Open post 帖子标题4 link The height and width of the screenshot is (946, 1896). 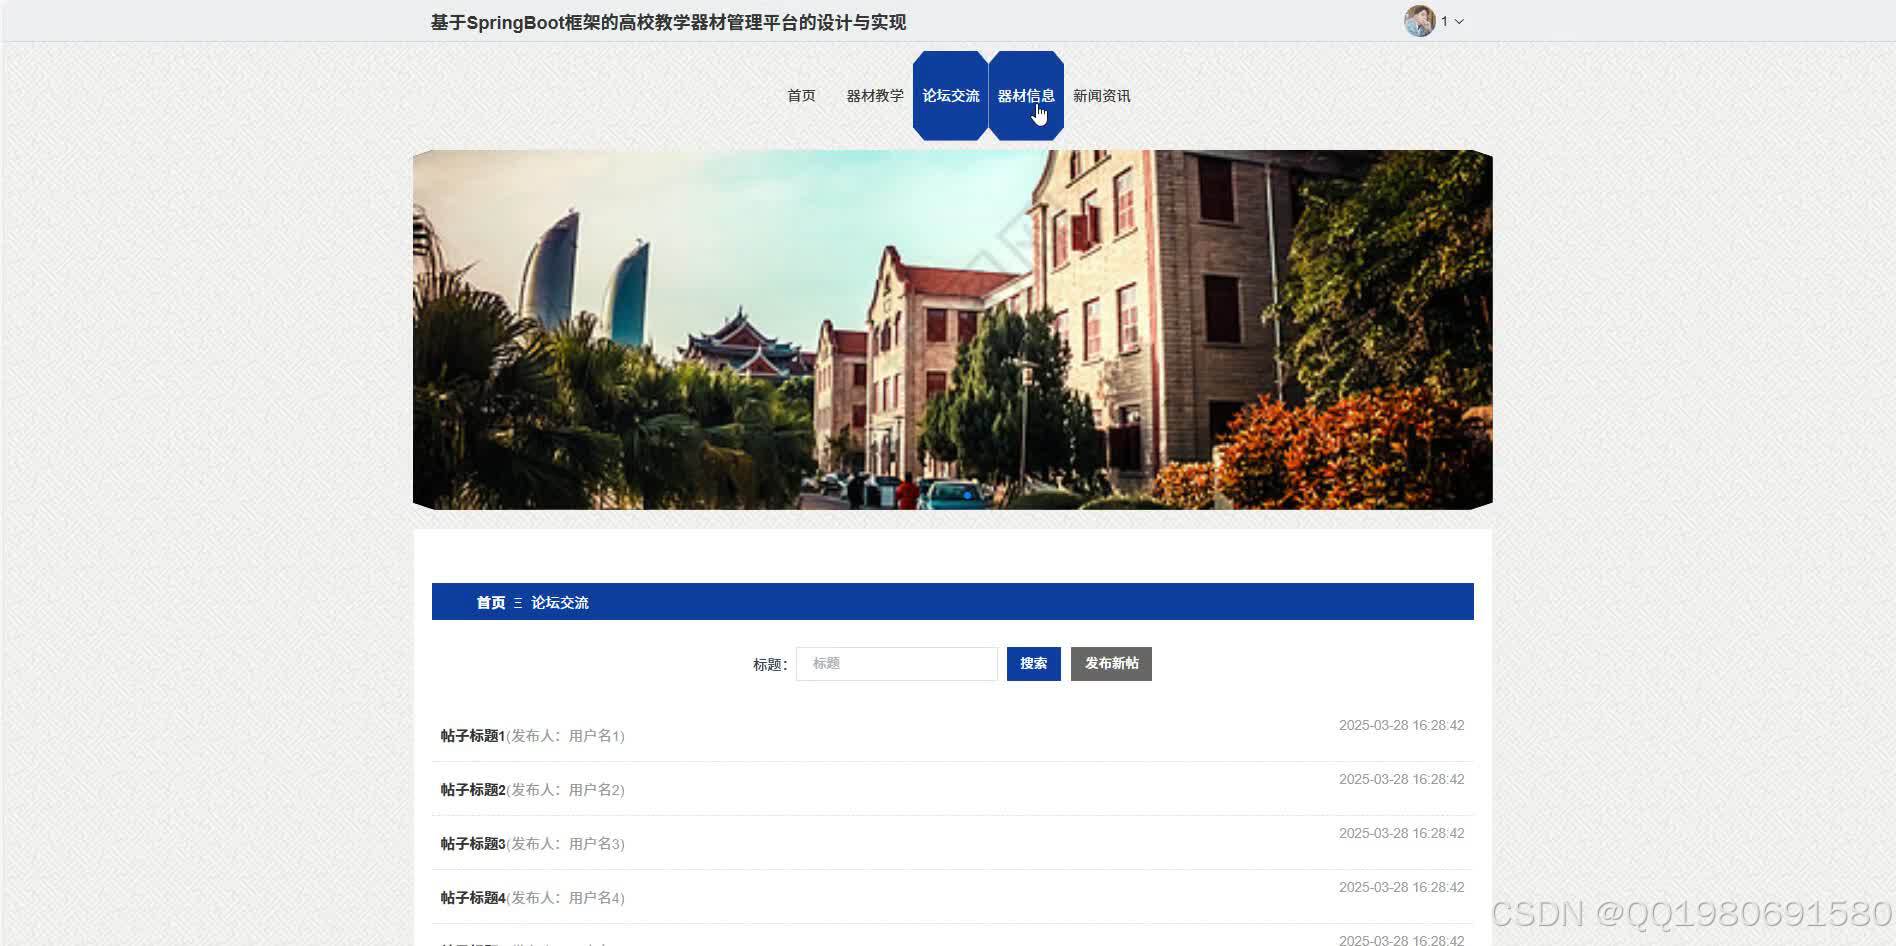click(472, 897)
